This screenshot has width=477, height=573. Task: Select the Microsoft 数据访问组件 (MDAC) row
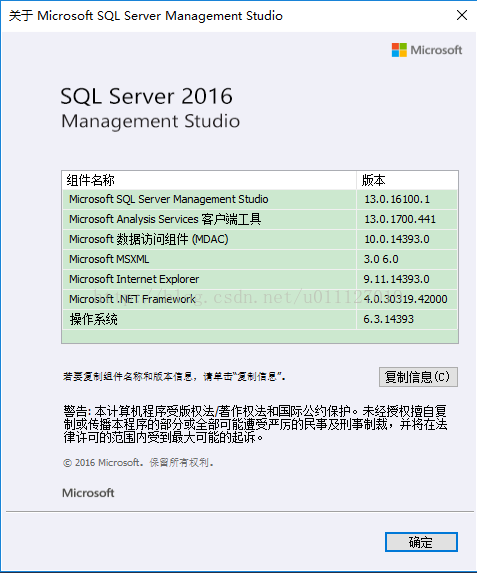coord(260,239)
